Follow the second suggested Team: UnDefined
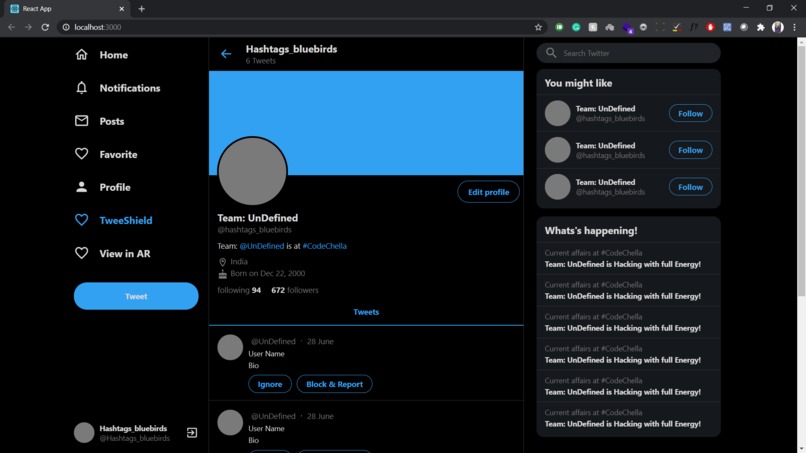Screen dimensions: 806x453 [690, 150]
